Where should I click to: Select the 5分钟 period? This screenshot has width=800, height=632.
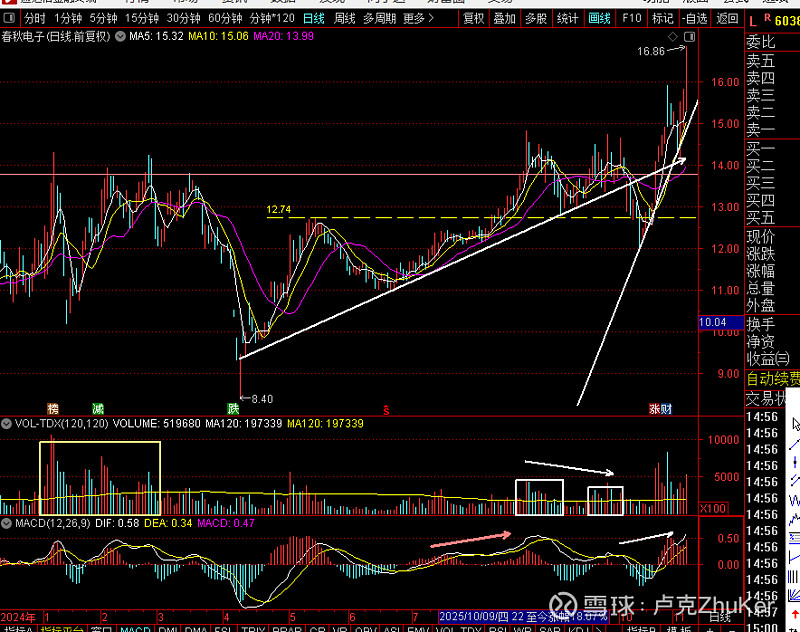tap(103, 19)
